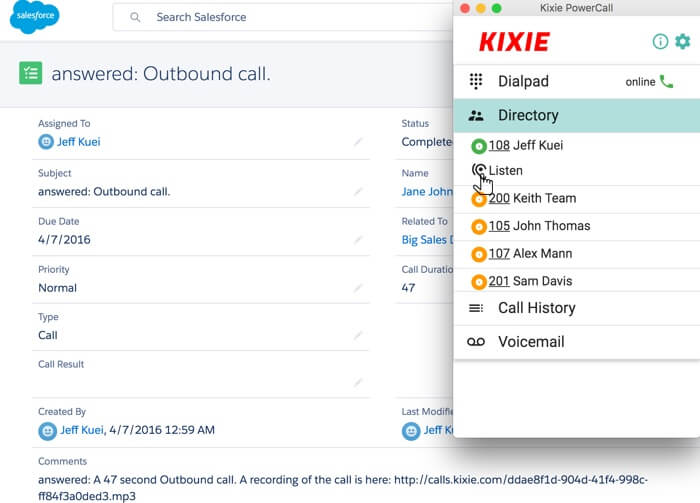Select the recording URL in Comments
Viewport: 700px width, 503px height.
[x=343, y=488]
